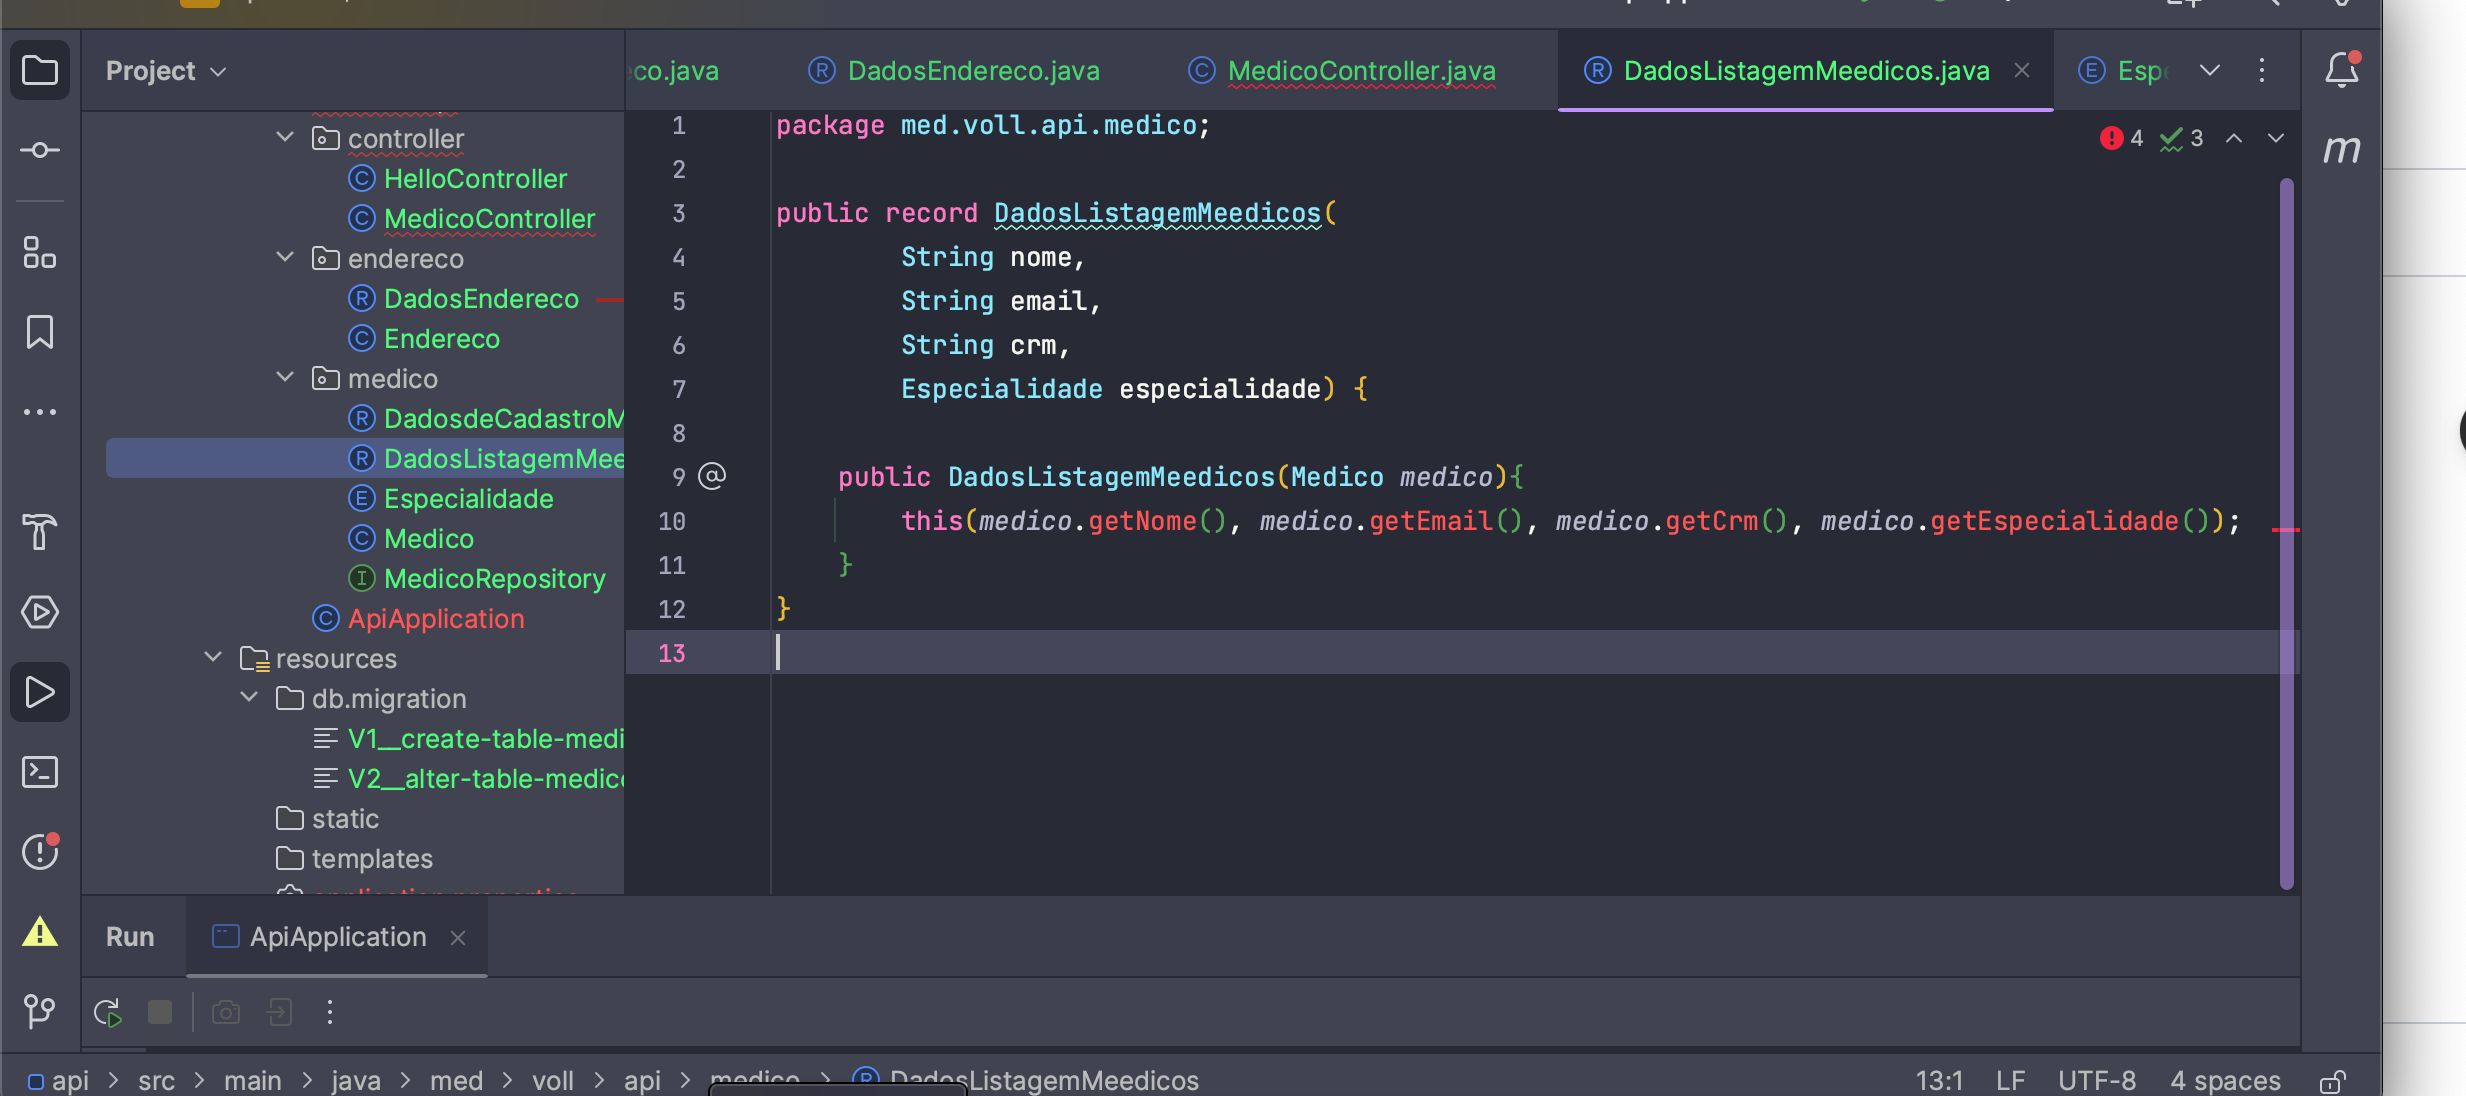Open the Terminal tool window

[40, 772]
